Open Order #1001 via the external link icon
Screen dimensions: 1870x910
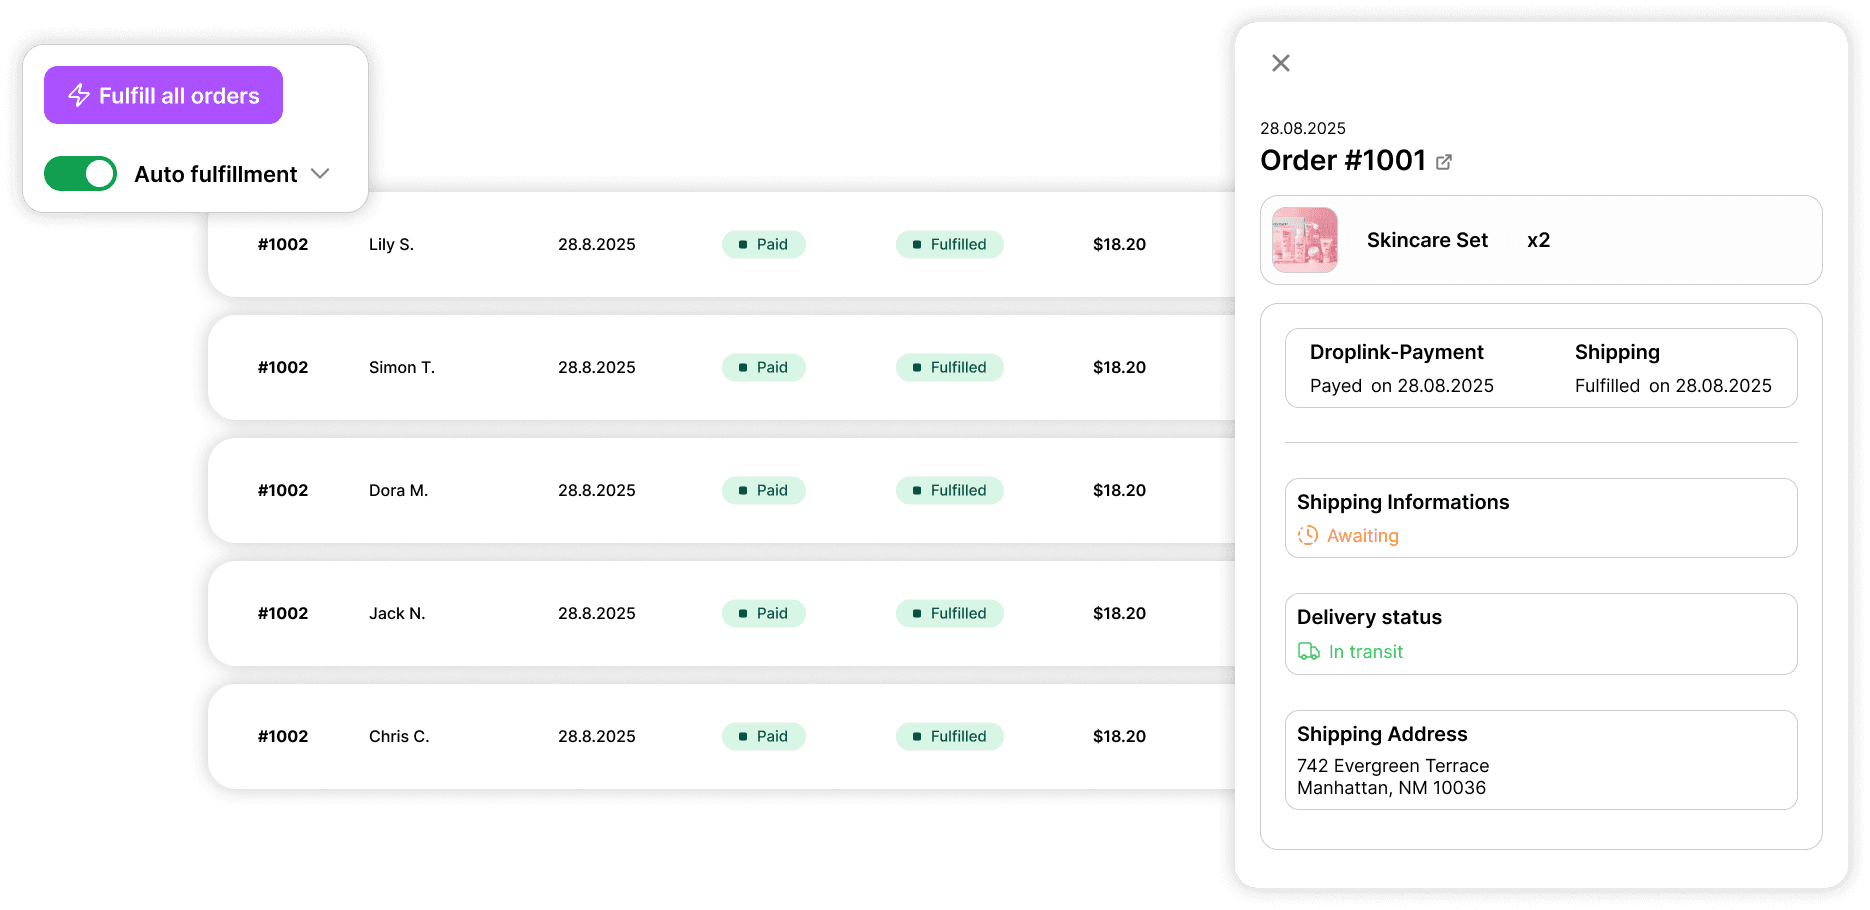1444,161
